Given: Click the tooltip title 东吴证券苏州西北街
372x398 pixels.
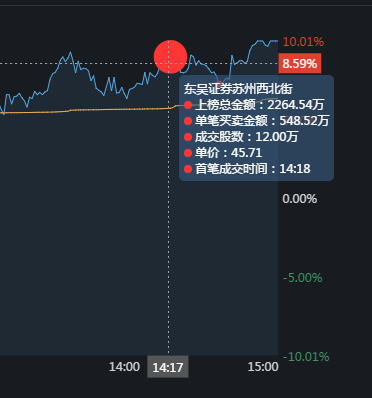Looking at the screenshot, I should [x=238, y=89].
